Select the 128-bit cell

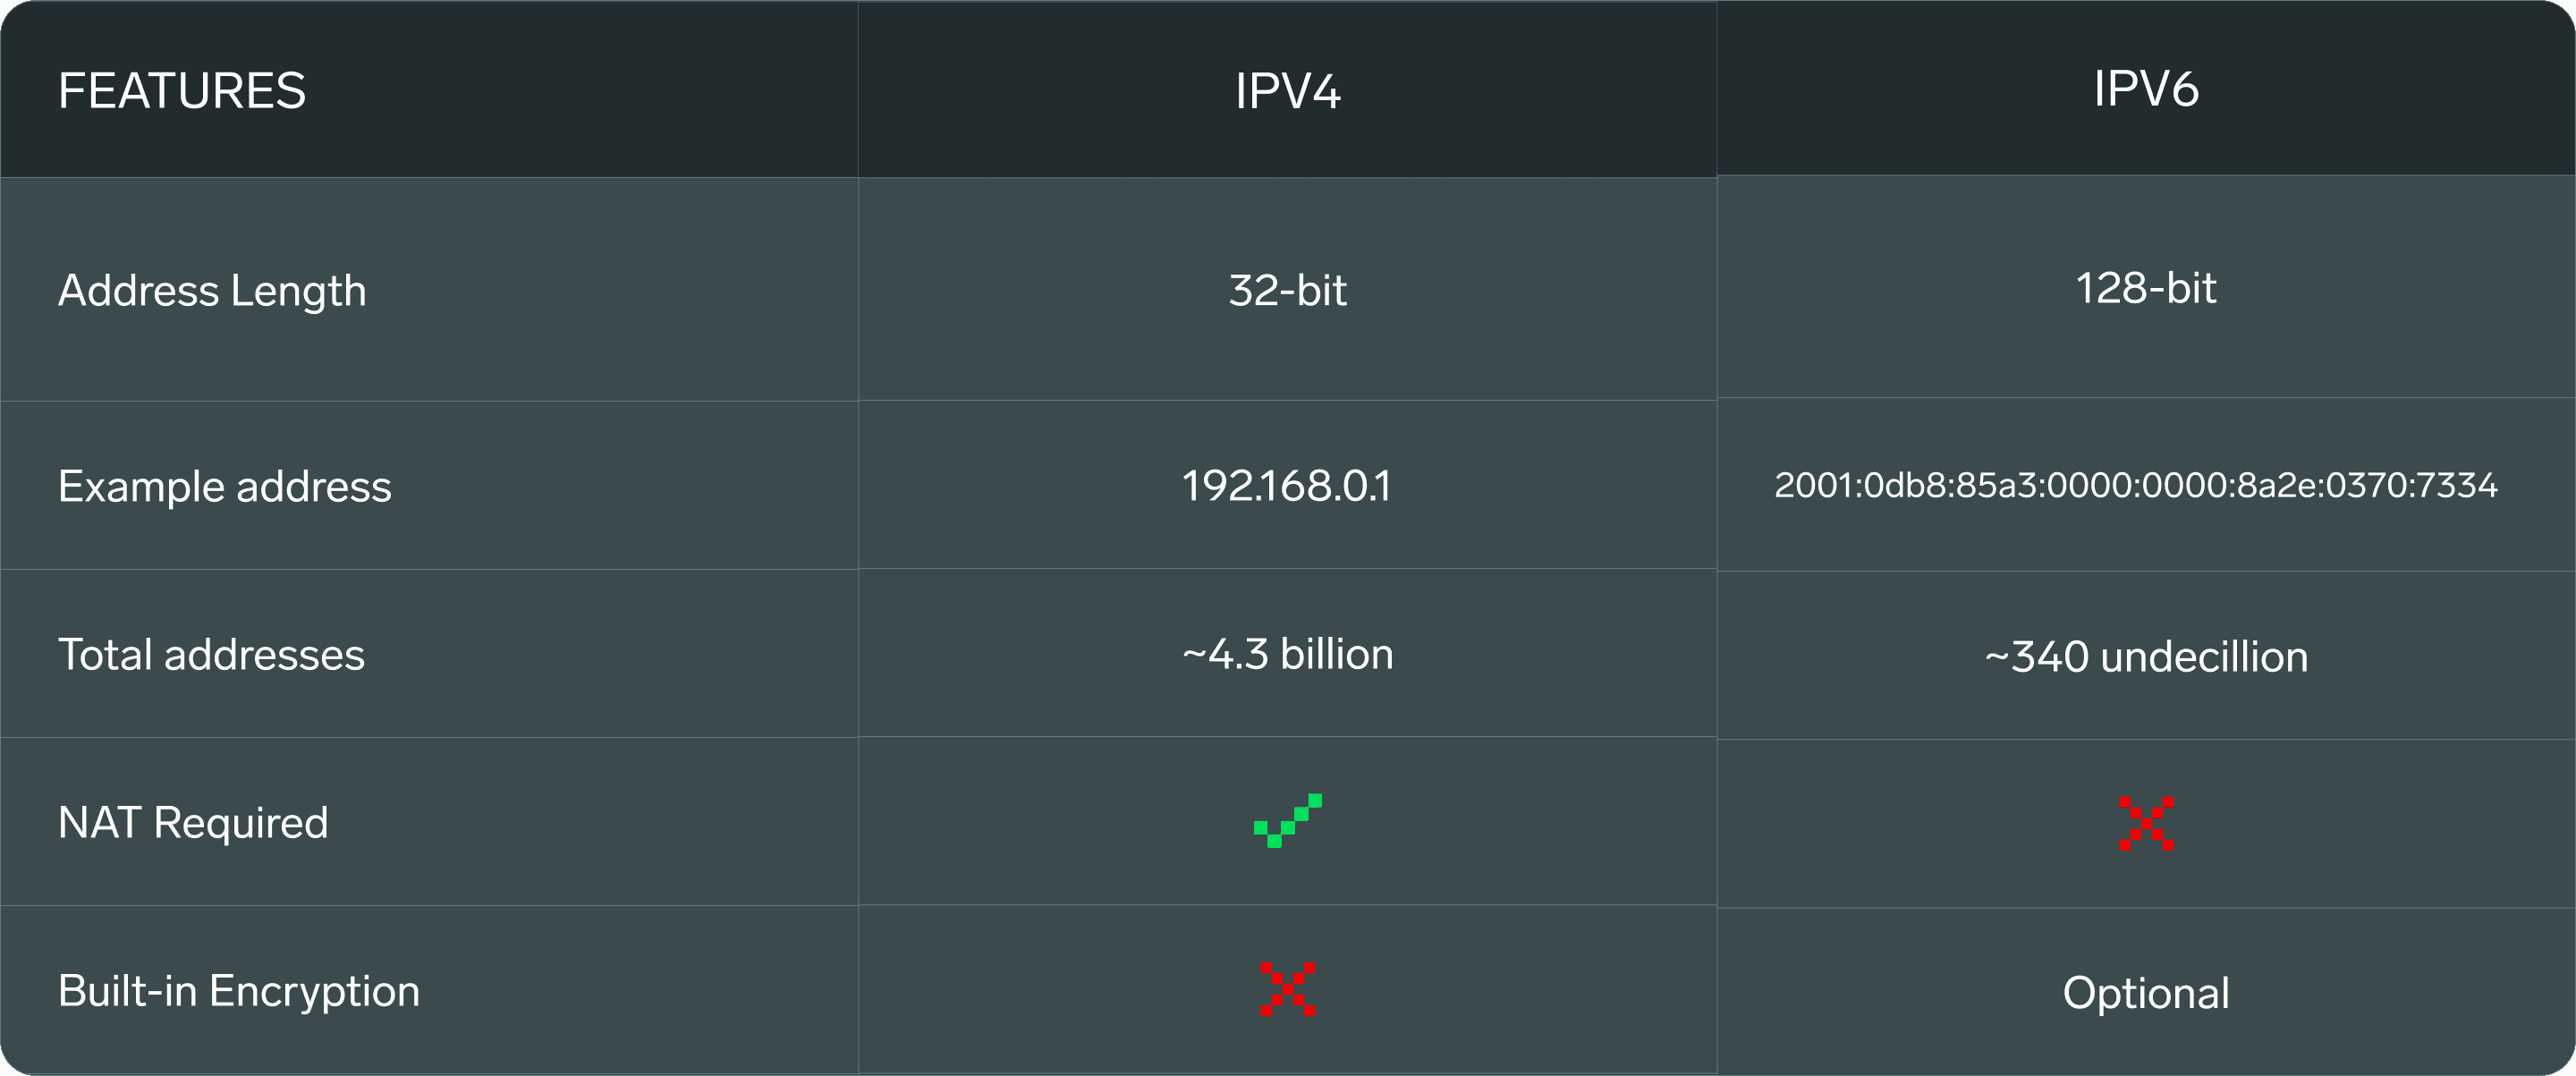(x=2146, y=289)
